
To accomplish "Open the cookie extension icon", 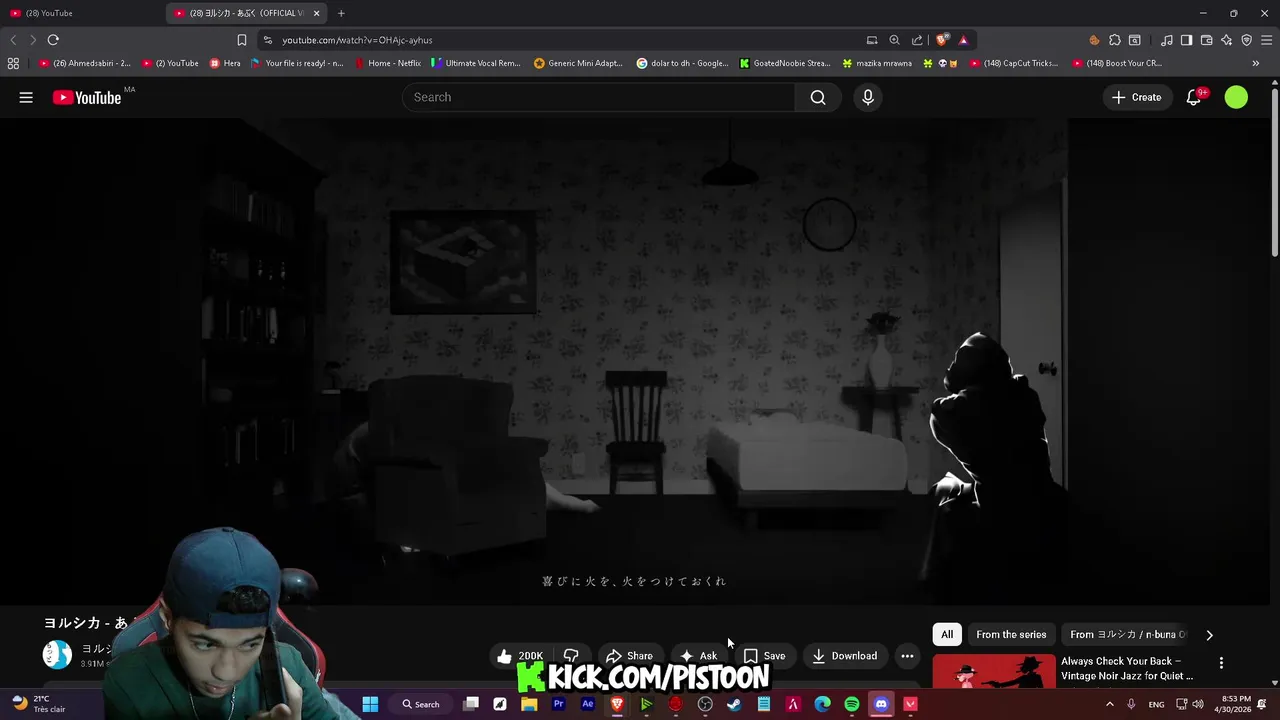I will pyautogui.click(x=1094, y=40).
